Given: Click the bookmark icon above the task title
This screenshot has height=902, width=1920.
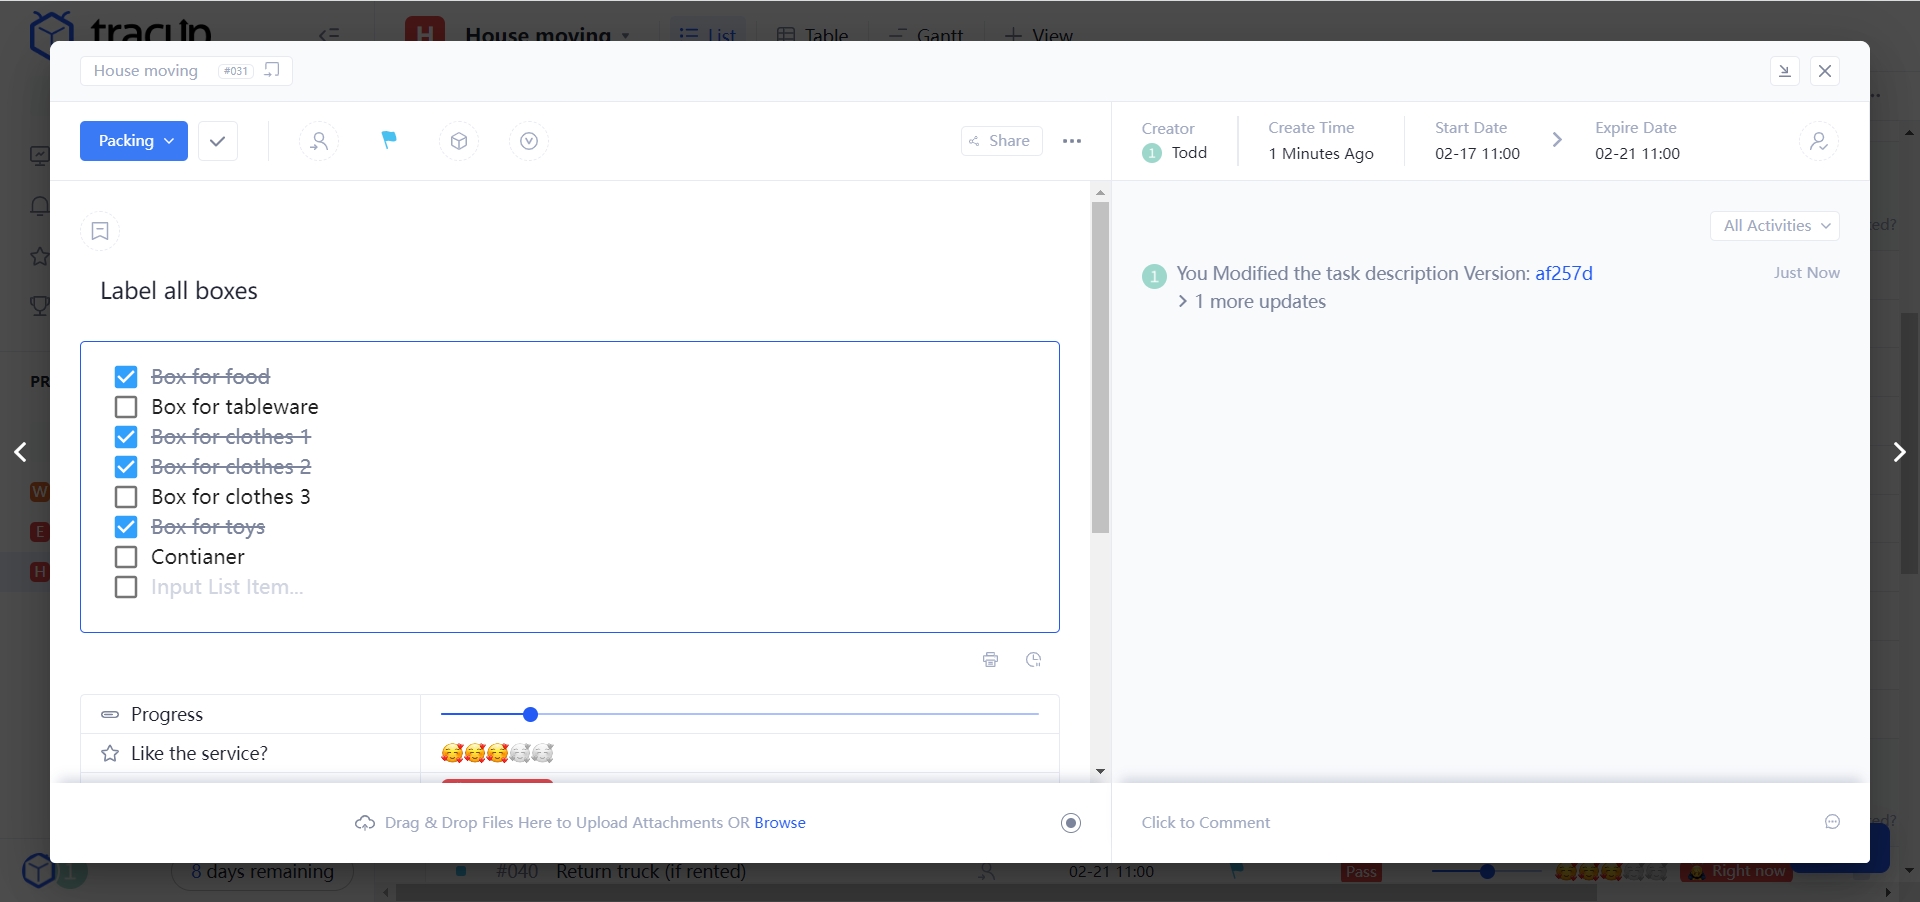Looking at the screenshot, I should (99, 231).
